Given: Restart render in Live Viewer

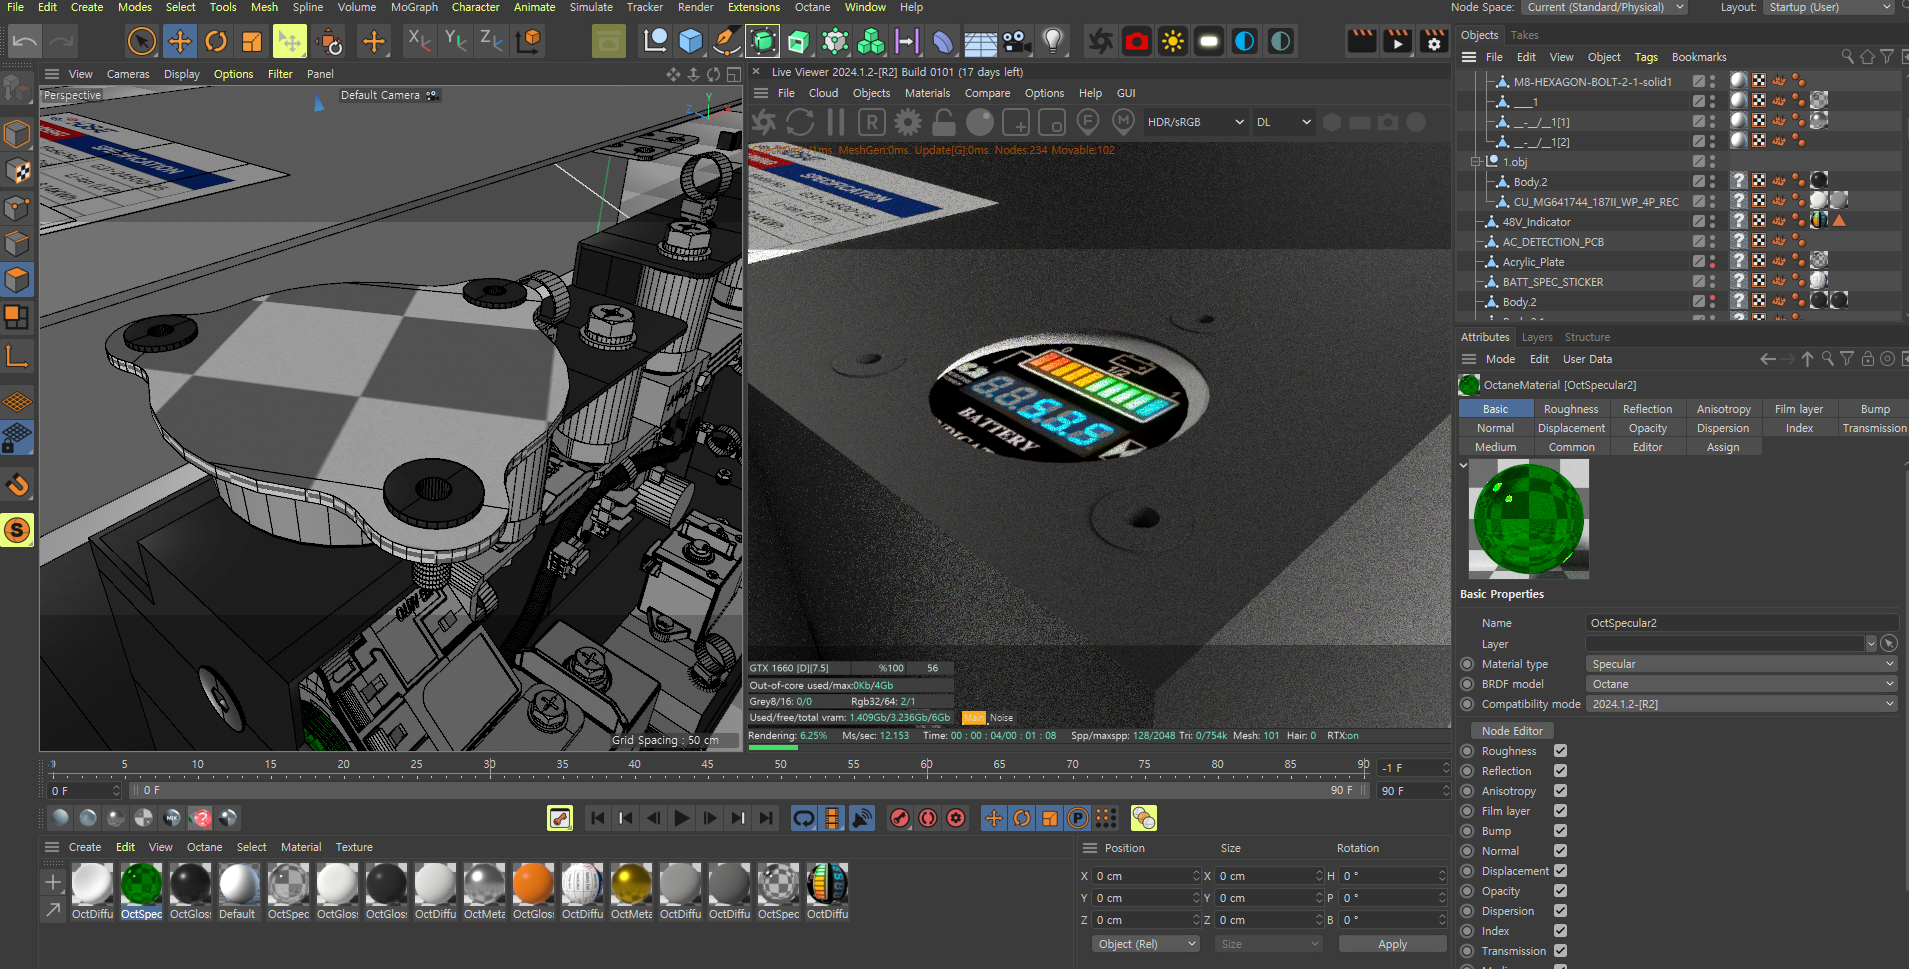Looking at the screenshot, I should (x=800, y=122).
